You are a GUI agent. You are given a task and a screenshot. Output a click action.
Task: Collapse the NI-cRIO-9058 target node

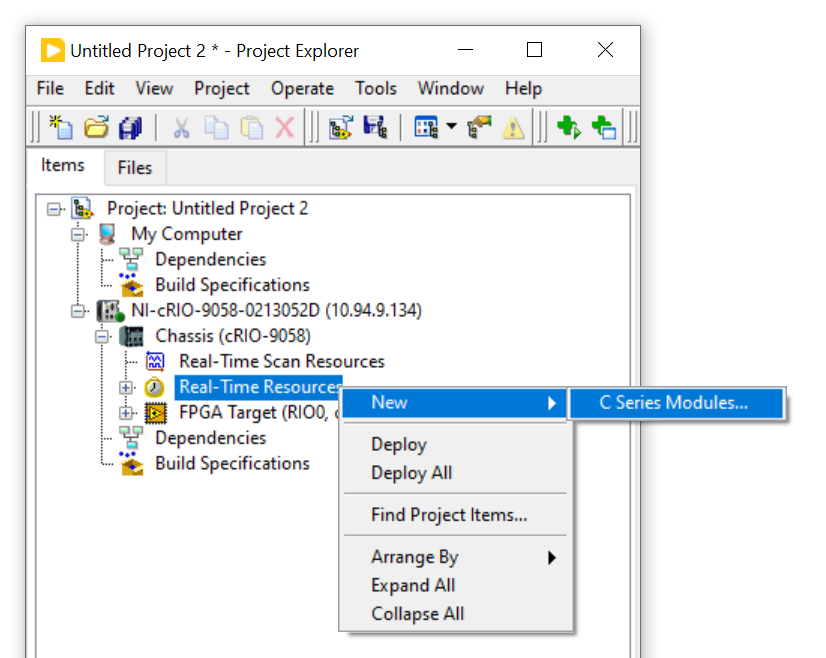point(78,311)
